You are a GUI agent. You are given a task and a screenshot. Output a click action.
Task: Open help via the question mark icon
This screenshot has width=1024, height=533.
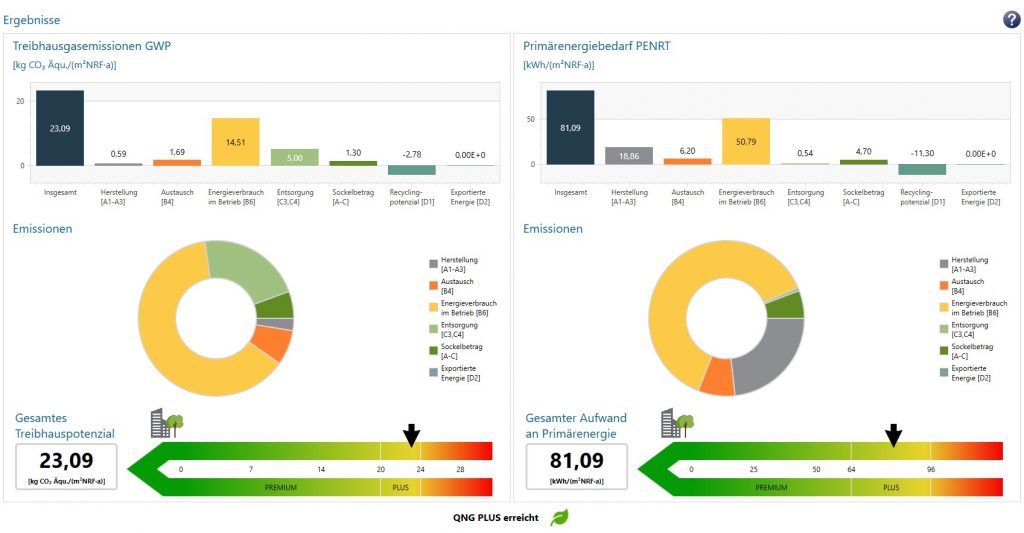[x=1011, y=19]
